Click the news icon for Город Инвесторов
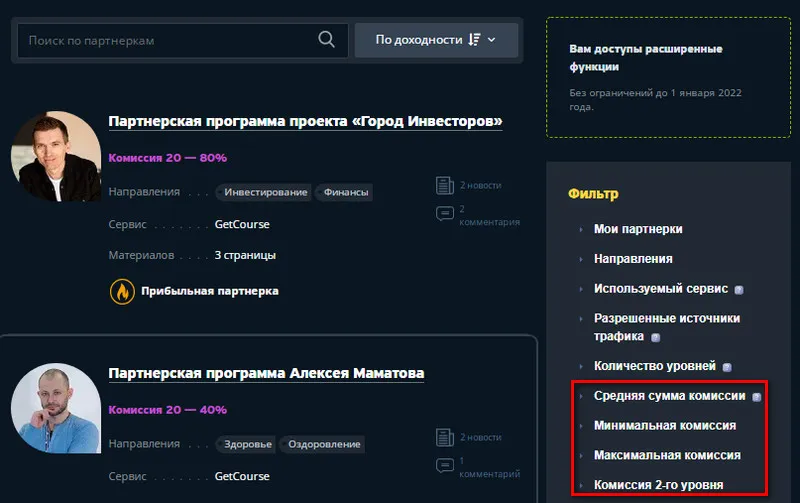This screenshot has width=800, height=503. [x=445, y=185]
